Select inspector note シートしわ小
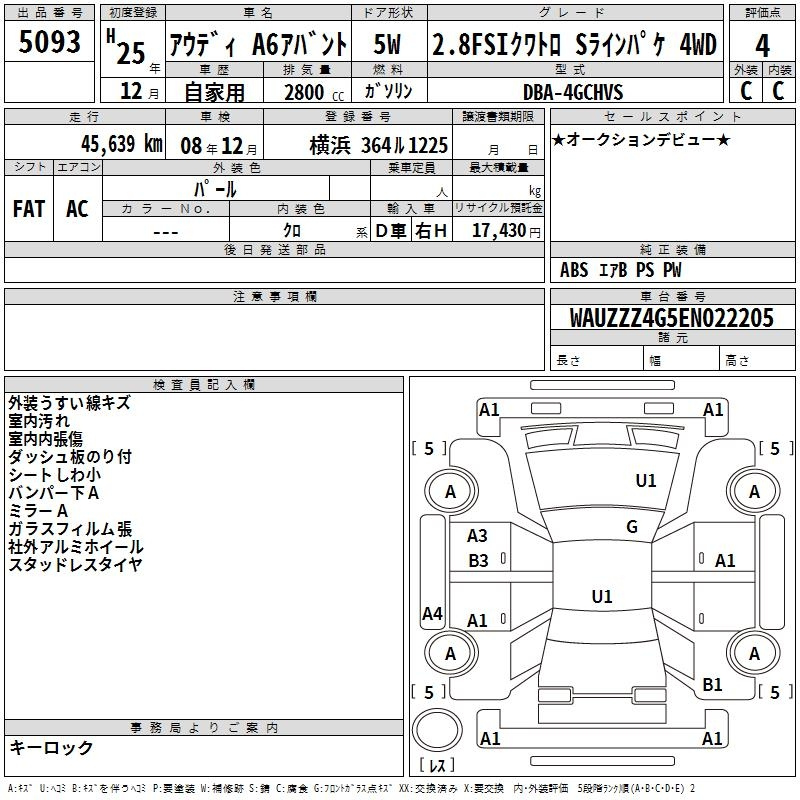This screenshot has width=800, height=800. click(x=55, y=474)
